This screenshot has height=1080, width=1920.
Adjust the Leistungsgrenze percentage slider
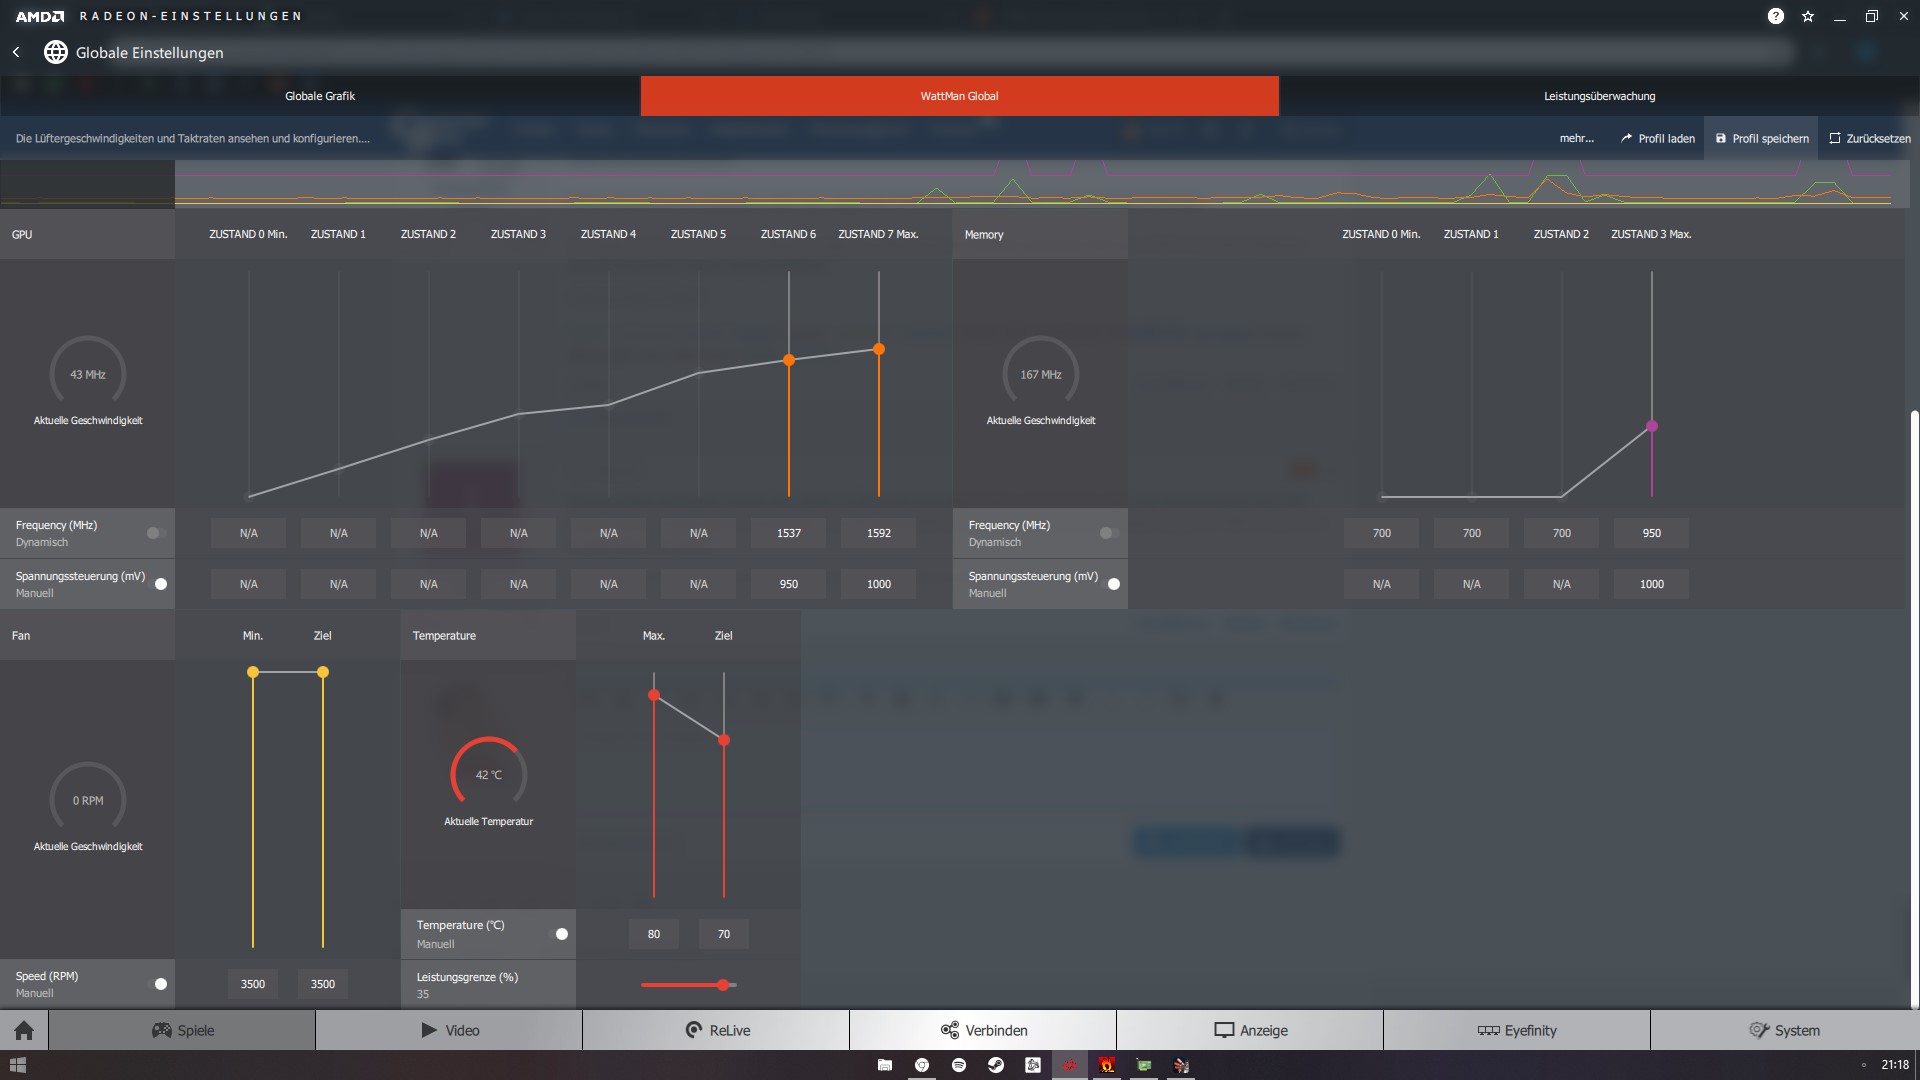click(x=723, y=984)
